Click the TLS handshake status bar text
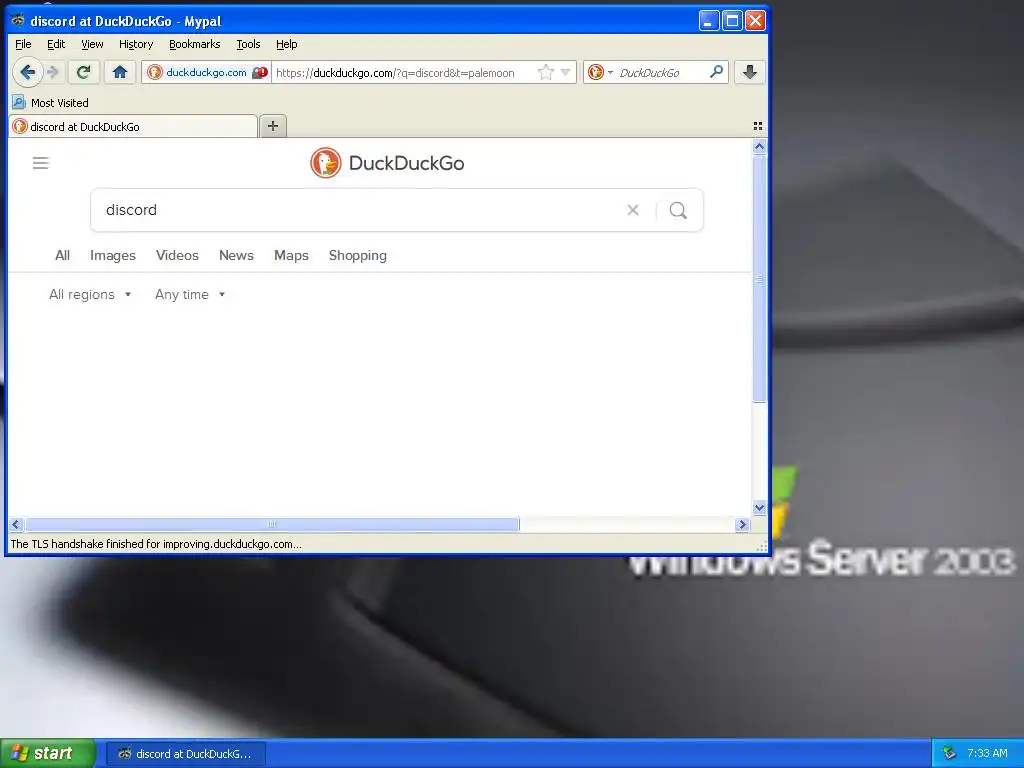The image size is (1024, 768). pyautogui.click(x=156, y=543)
